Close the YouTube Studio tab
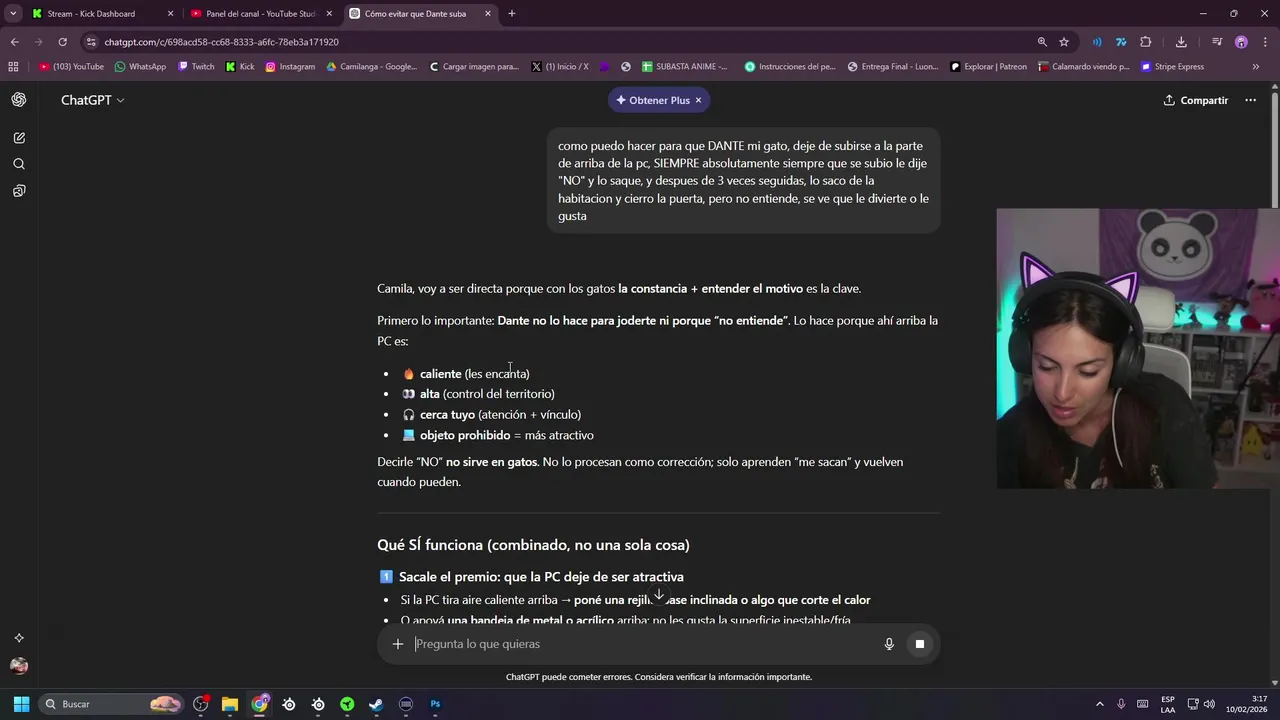Viewport: 1280px width, 720px height. pyautogui.click(x=329, y=14)
